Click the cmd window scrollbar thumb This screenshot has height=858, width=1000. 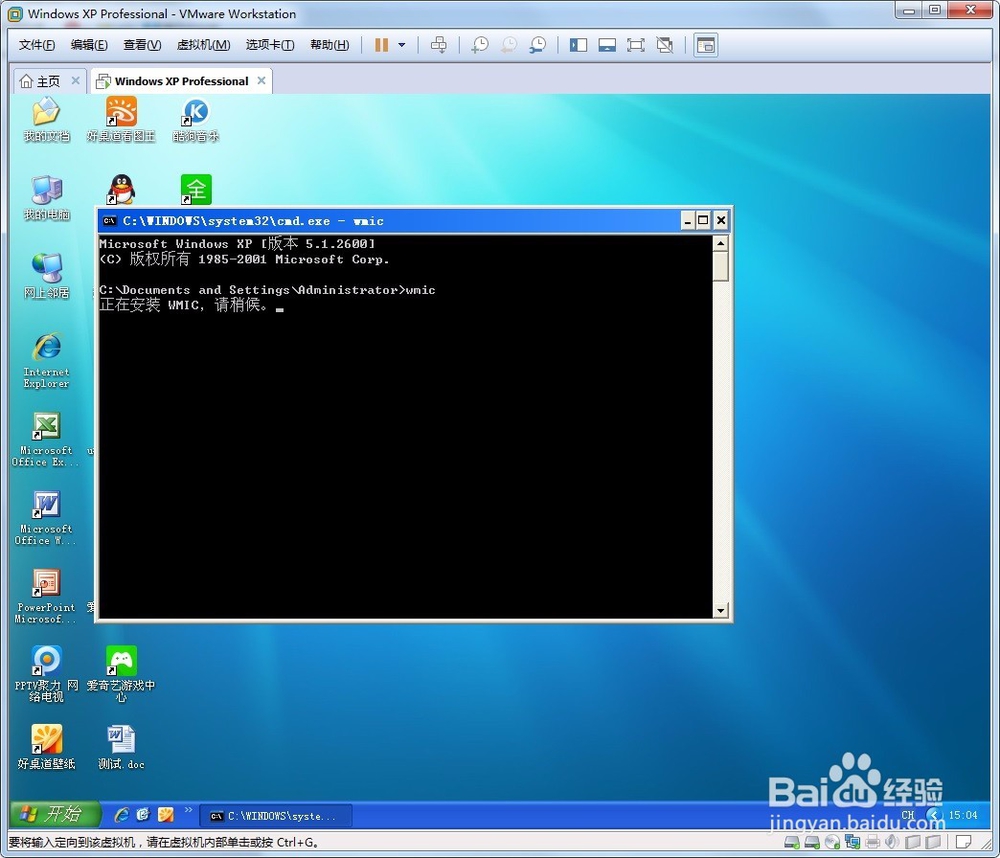click(x=721, y=266)
